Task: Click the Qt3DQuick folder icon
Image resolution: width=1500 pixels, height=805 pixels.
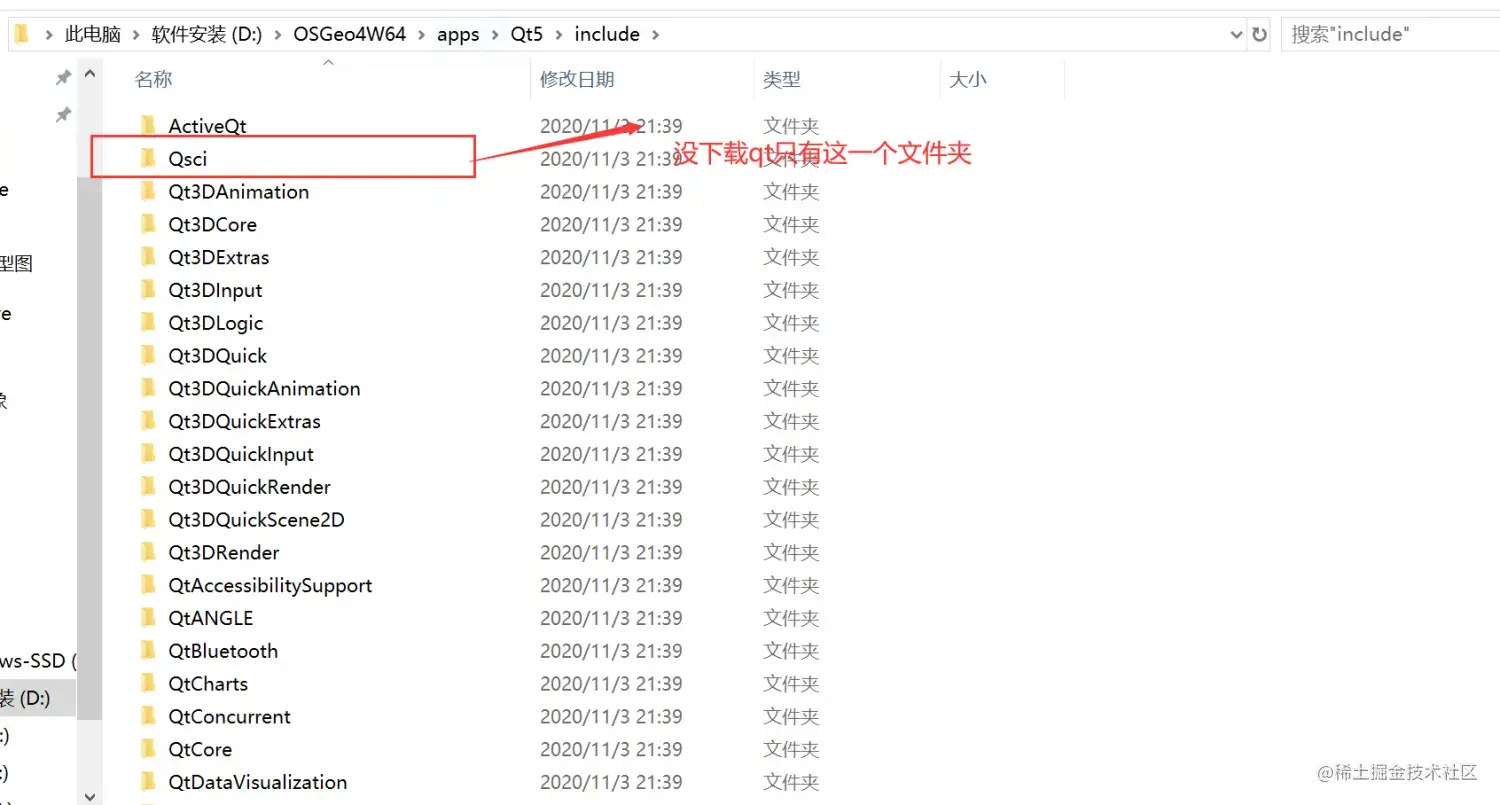Action: click(148, 355)
